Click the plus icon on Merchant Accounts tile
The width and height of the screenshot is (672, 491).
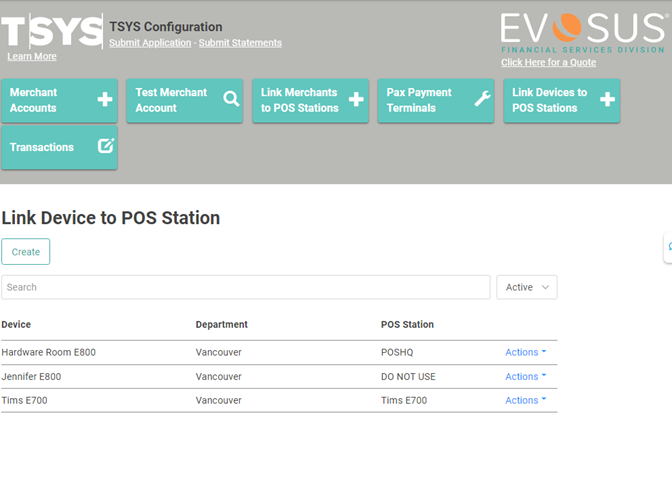pyautogui.click(x=105, y=99)
